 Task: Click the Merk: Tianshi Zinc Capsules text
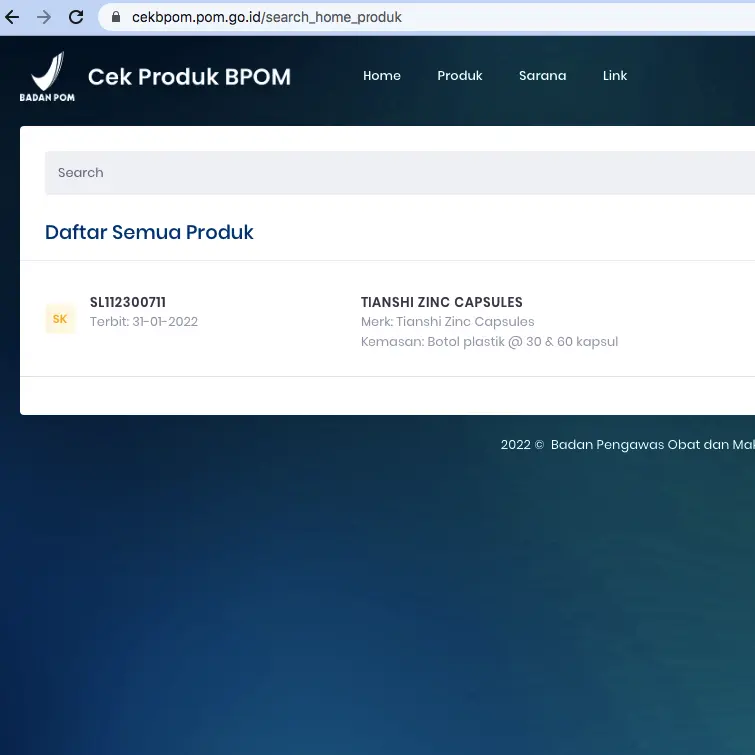tap(448, 322)
